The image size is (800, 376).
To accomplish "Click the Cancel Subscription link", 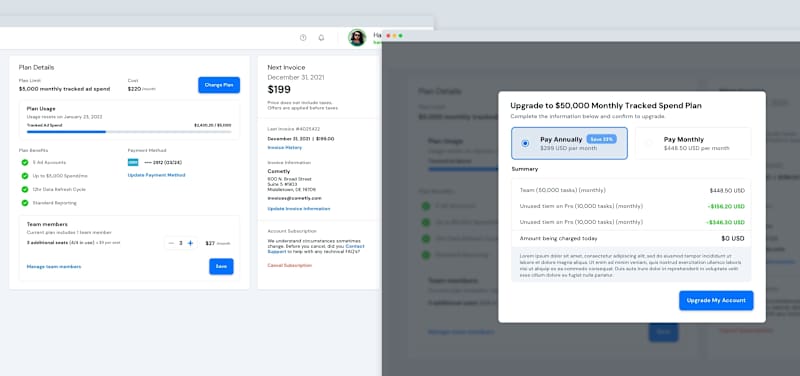I will (x=289, y=265).
